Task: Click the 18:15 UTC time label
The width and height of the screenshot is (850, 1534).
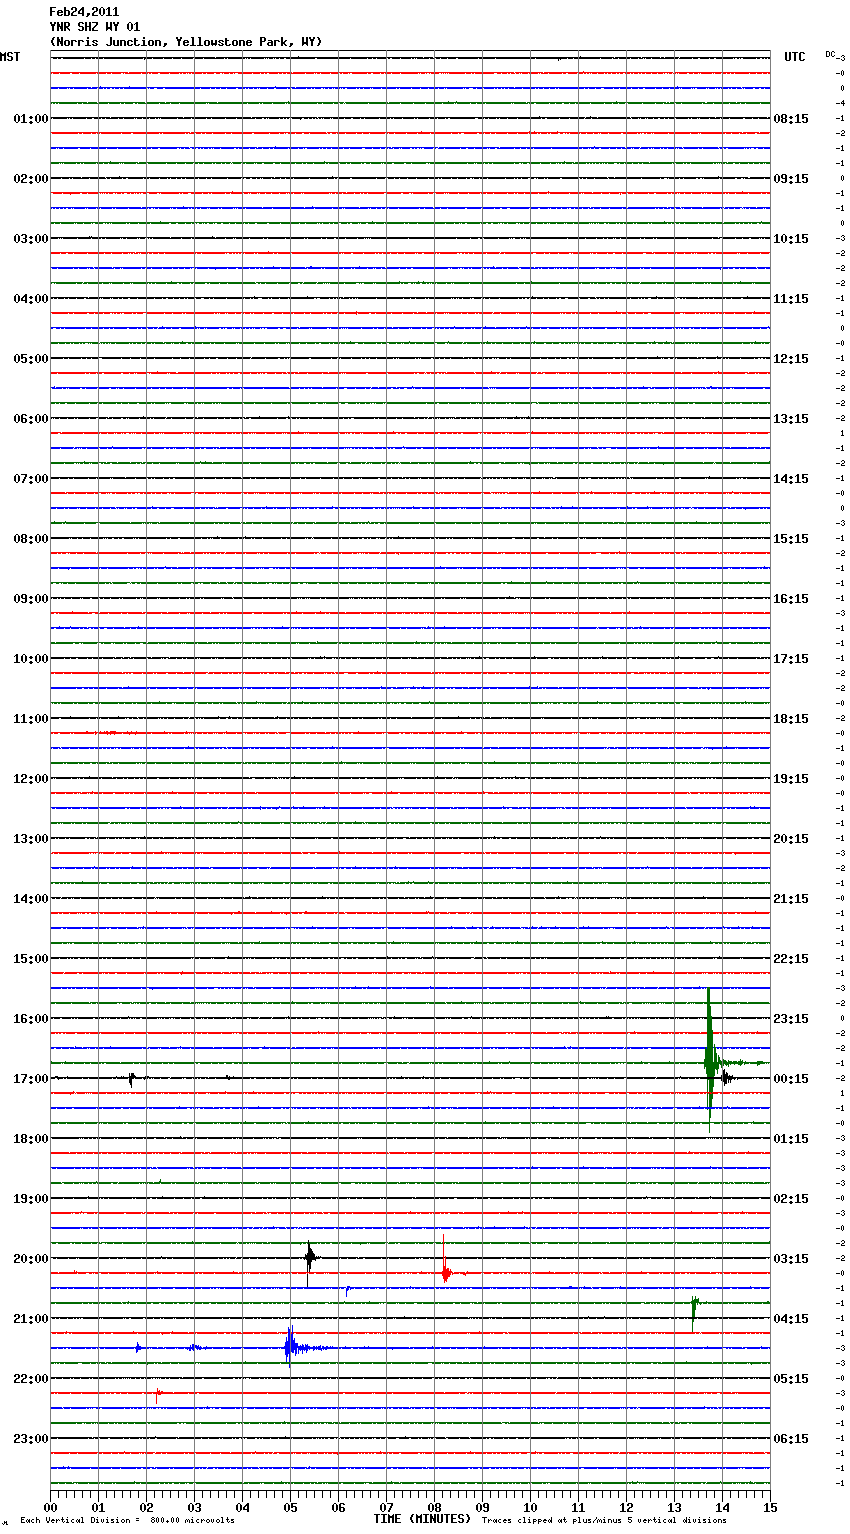Action: click(791, 719)
